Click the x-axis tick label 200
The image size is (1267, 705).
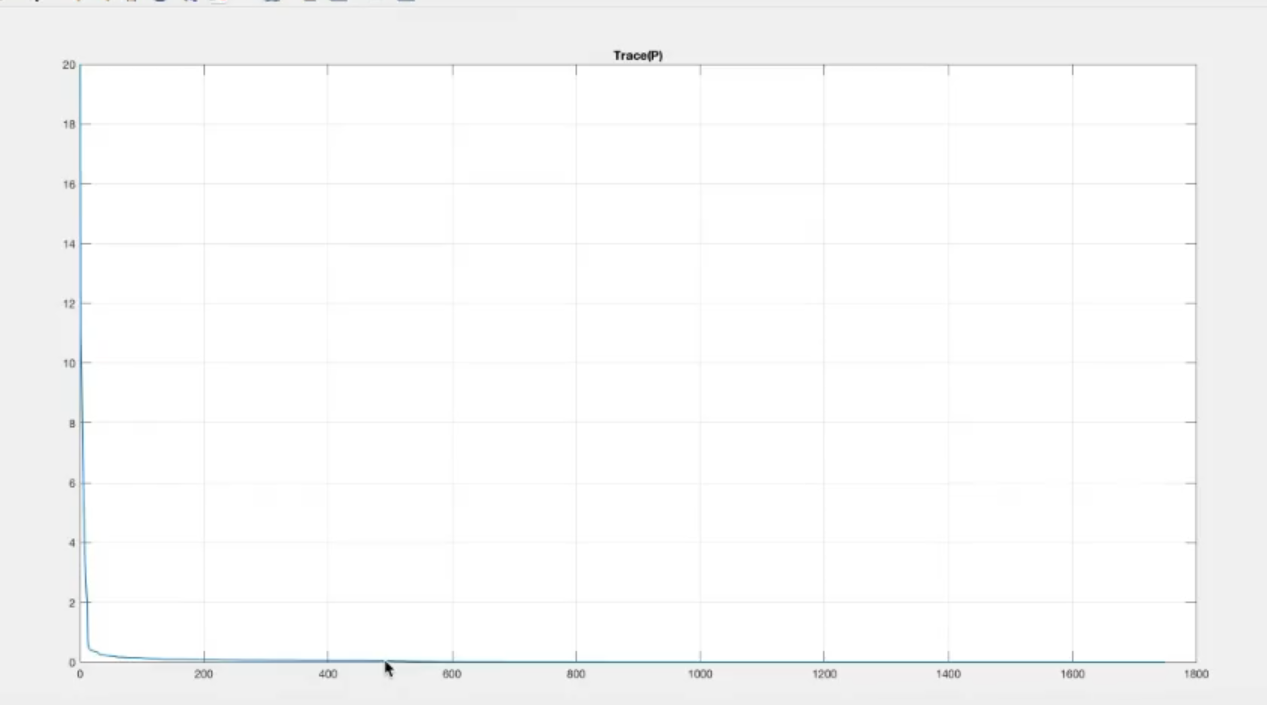click(204, 675)
